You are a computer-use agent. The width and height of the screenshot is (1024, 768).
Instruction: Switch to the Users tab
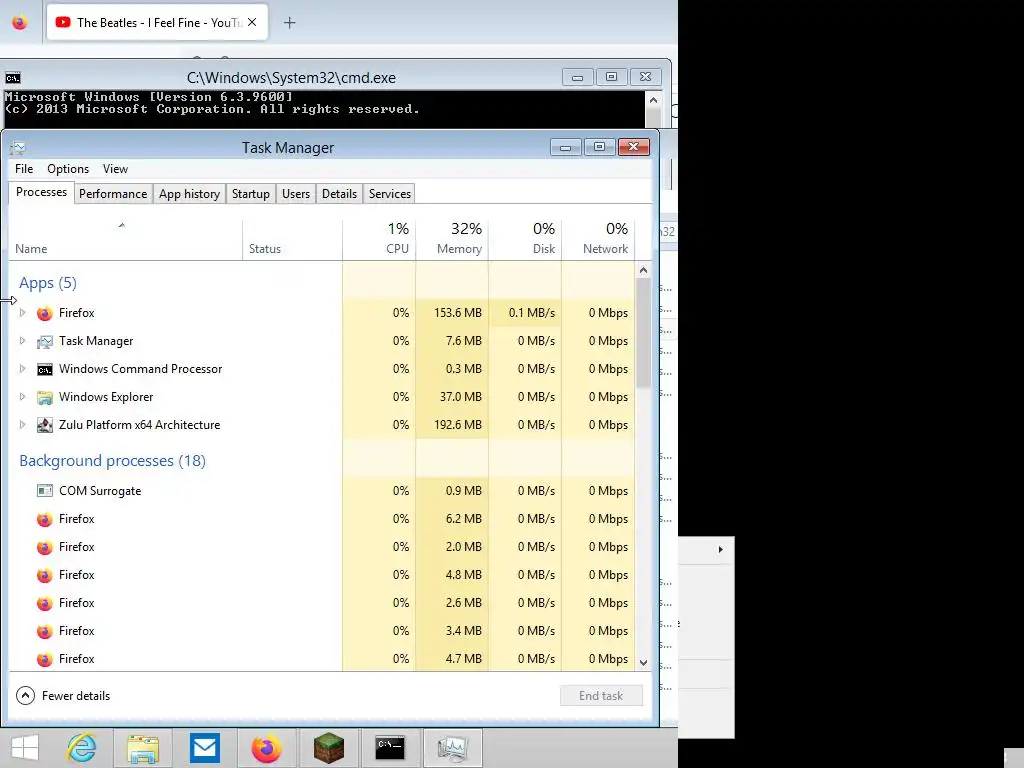(296, 194)
